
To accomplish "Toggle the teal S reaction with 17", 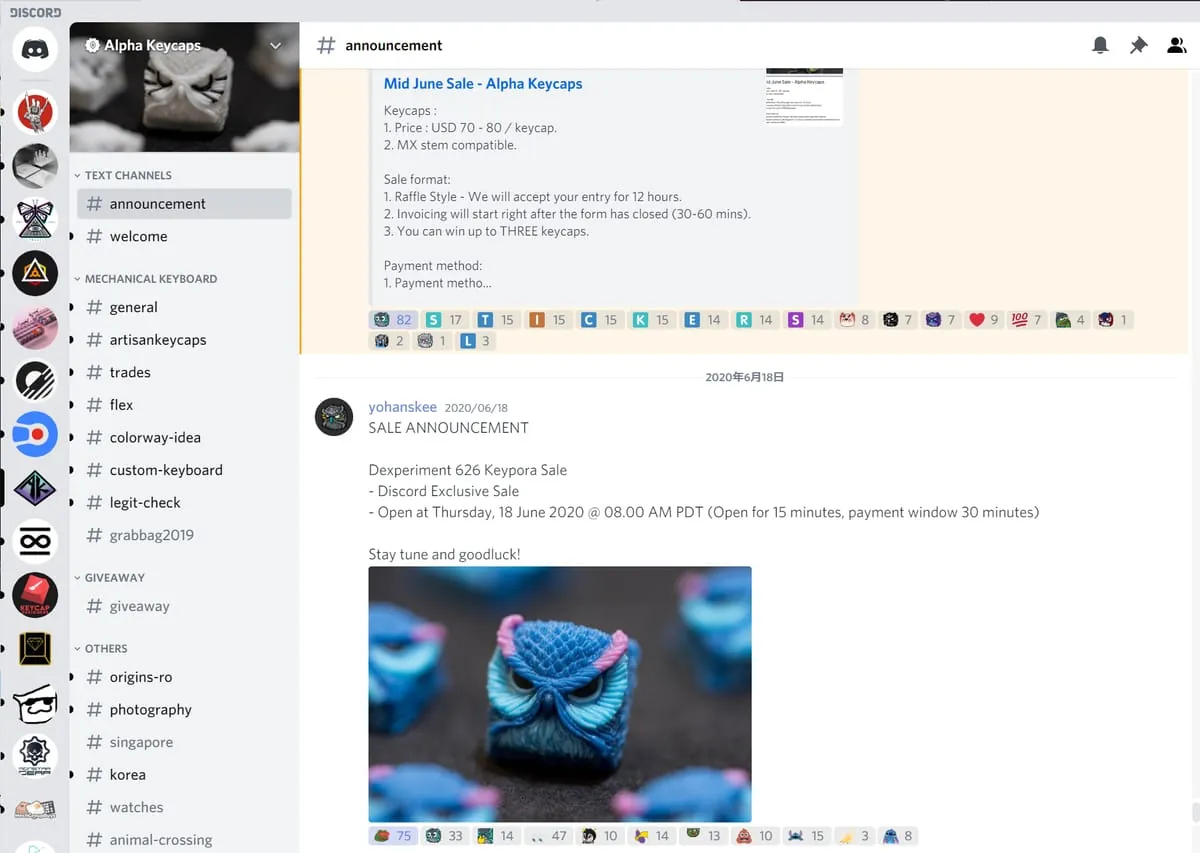I will tap(444, 320).
